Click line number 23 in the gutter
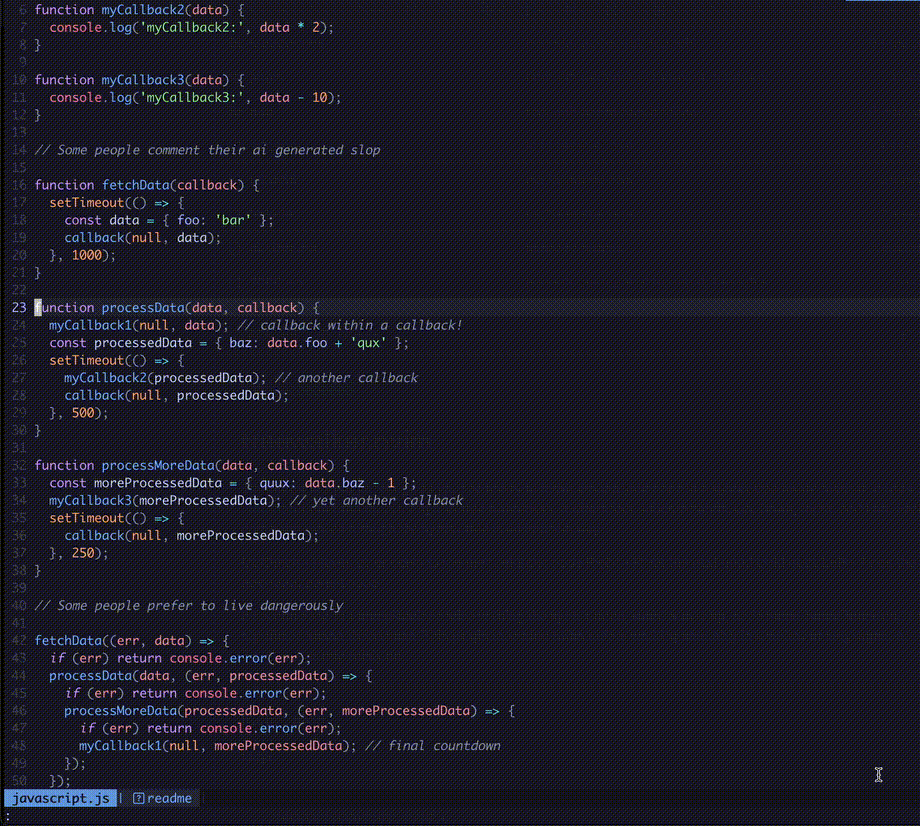 click(x=19, y=307)
